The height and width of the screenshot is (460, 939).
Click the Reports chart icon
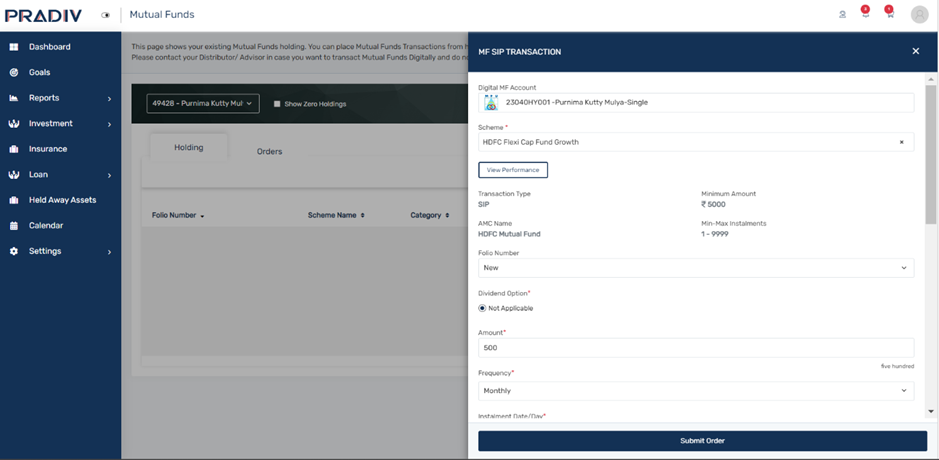14,98
